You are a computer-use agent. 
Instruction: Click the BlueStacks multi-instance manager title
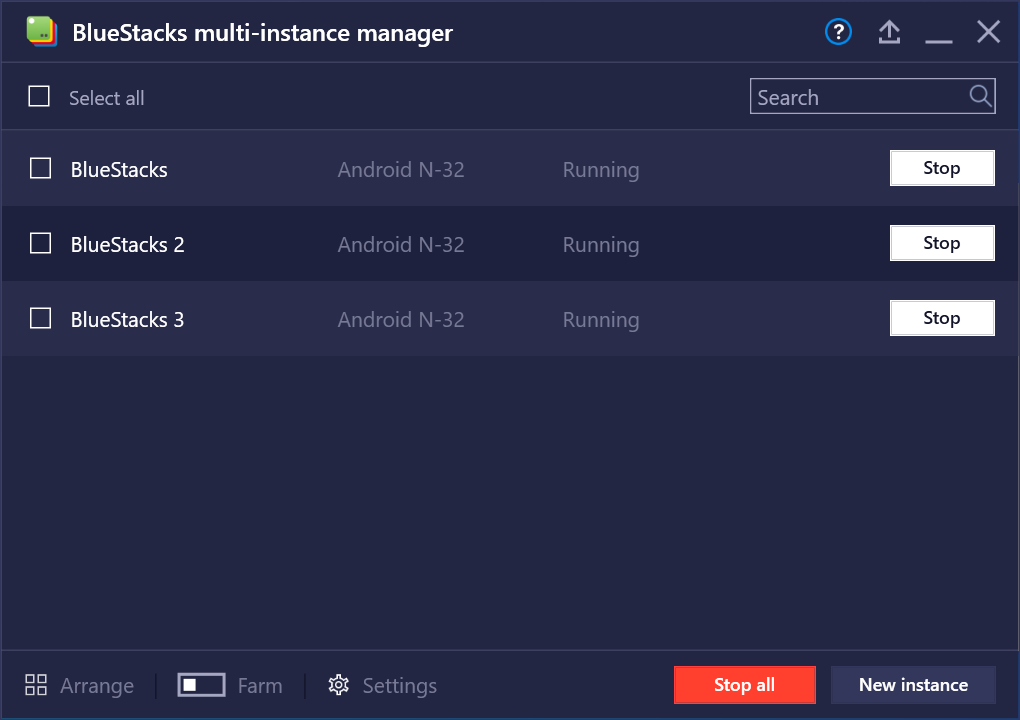262,33
